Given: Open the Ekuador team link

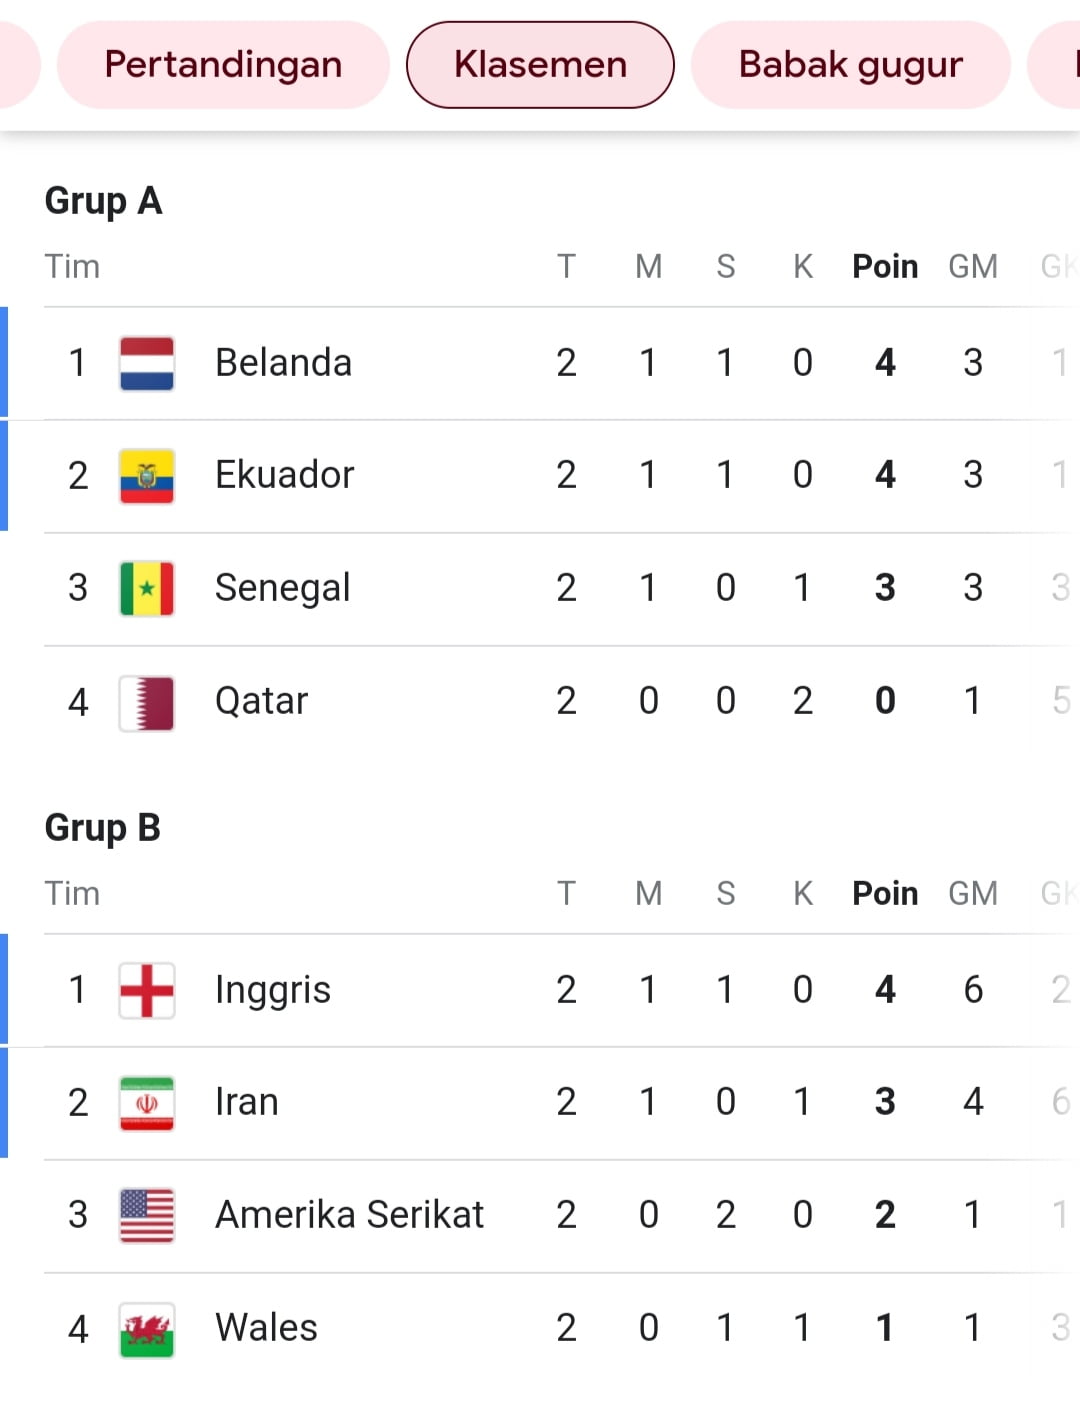Looking at the screenshot, I should click(285, 475).
